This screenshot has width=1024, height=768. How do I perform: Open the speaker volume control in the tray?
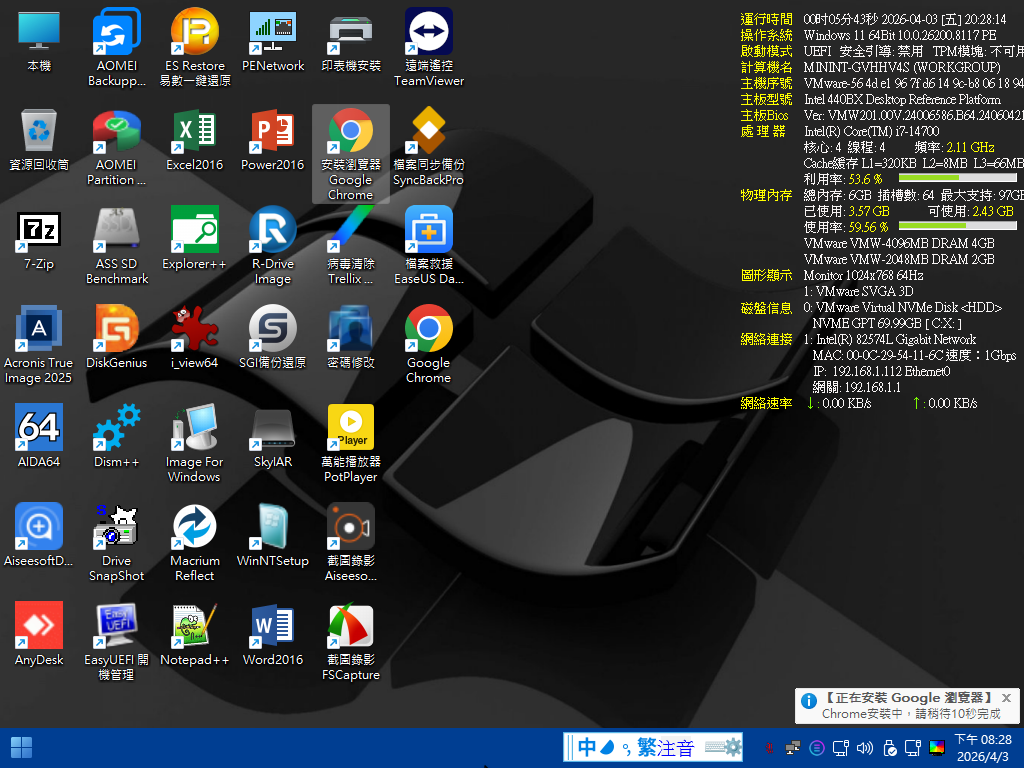click(x=865, y=747)
